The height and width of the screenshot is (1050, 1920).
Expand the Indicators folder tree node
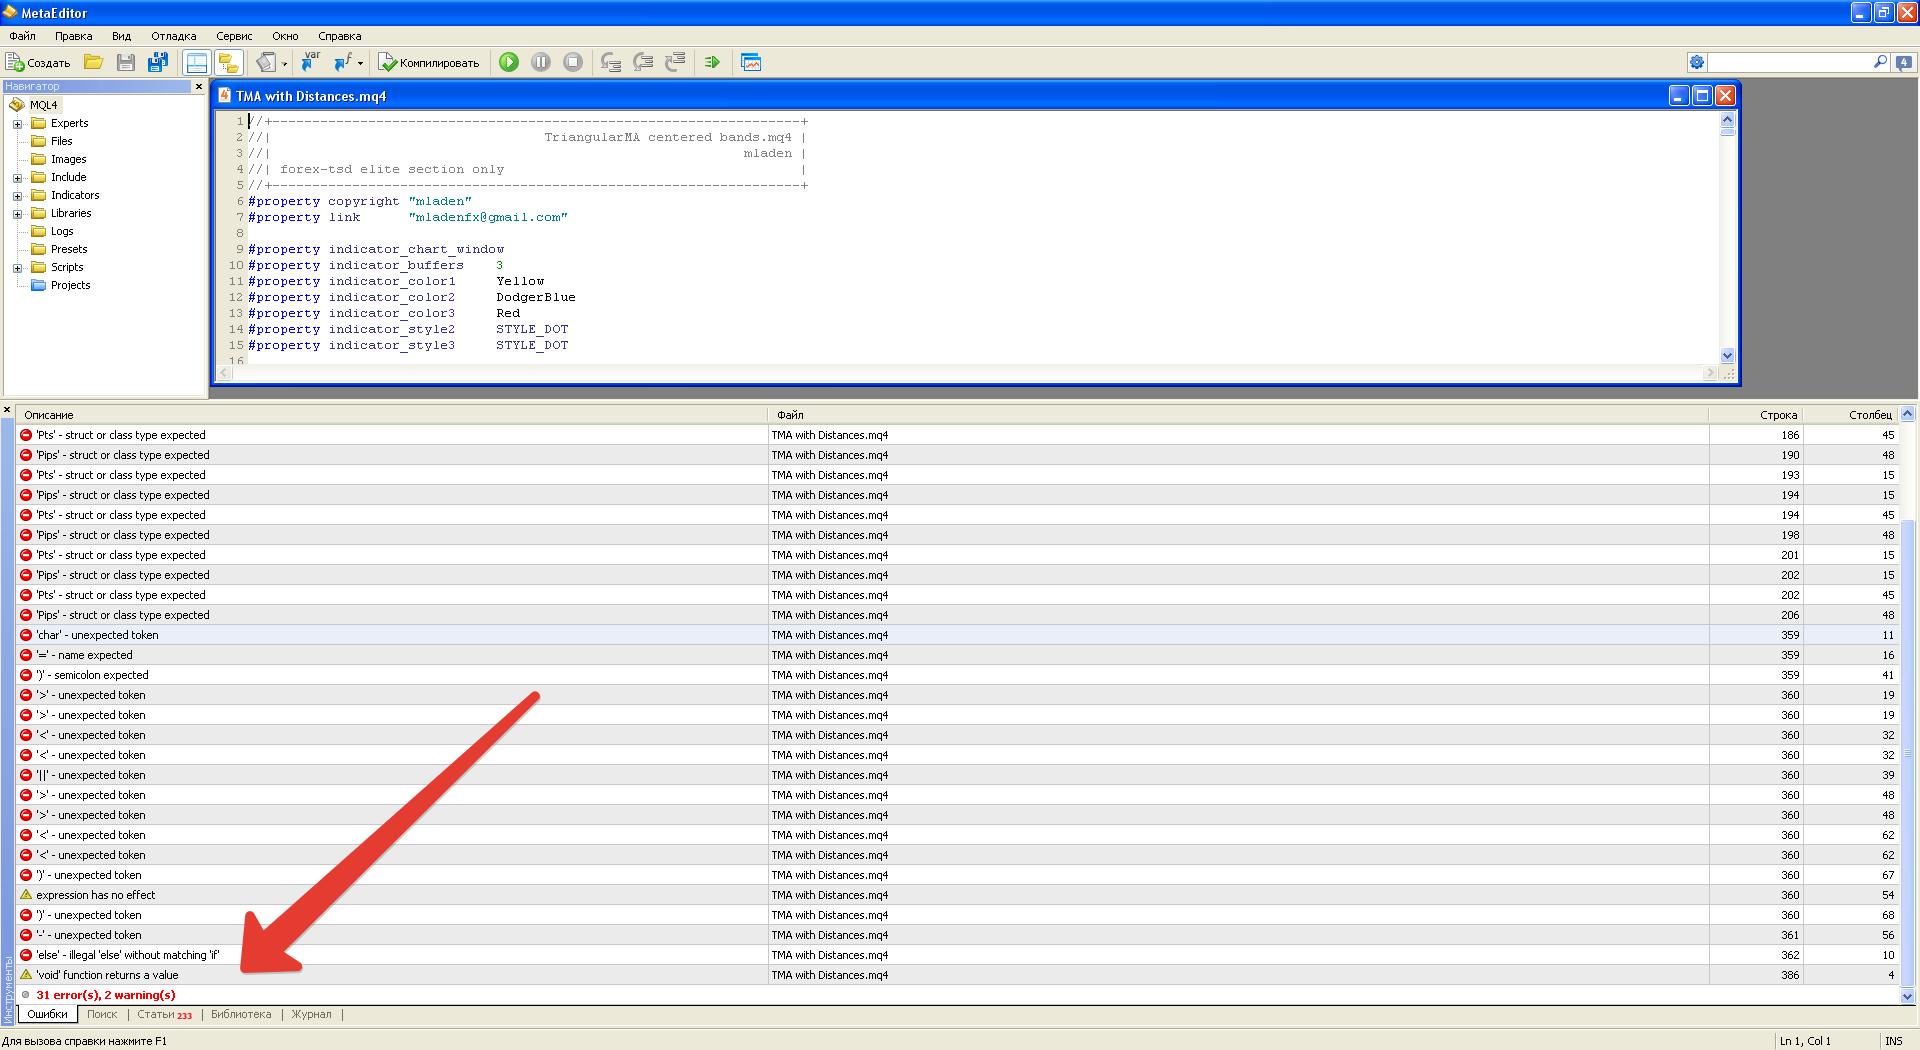17,196
